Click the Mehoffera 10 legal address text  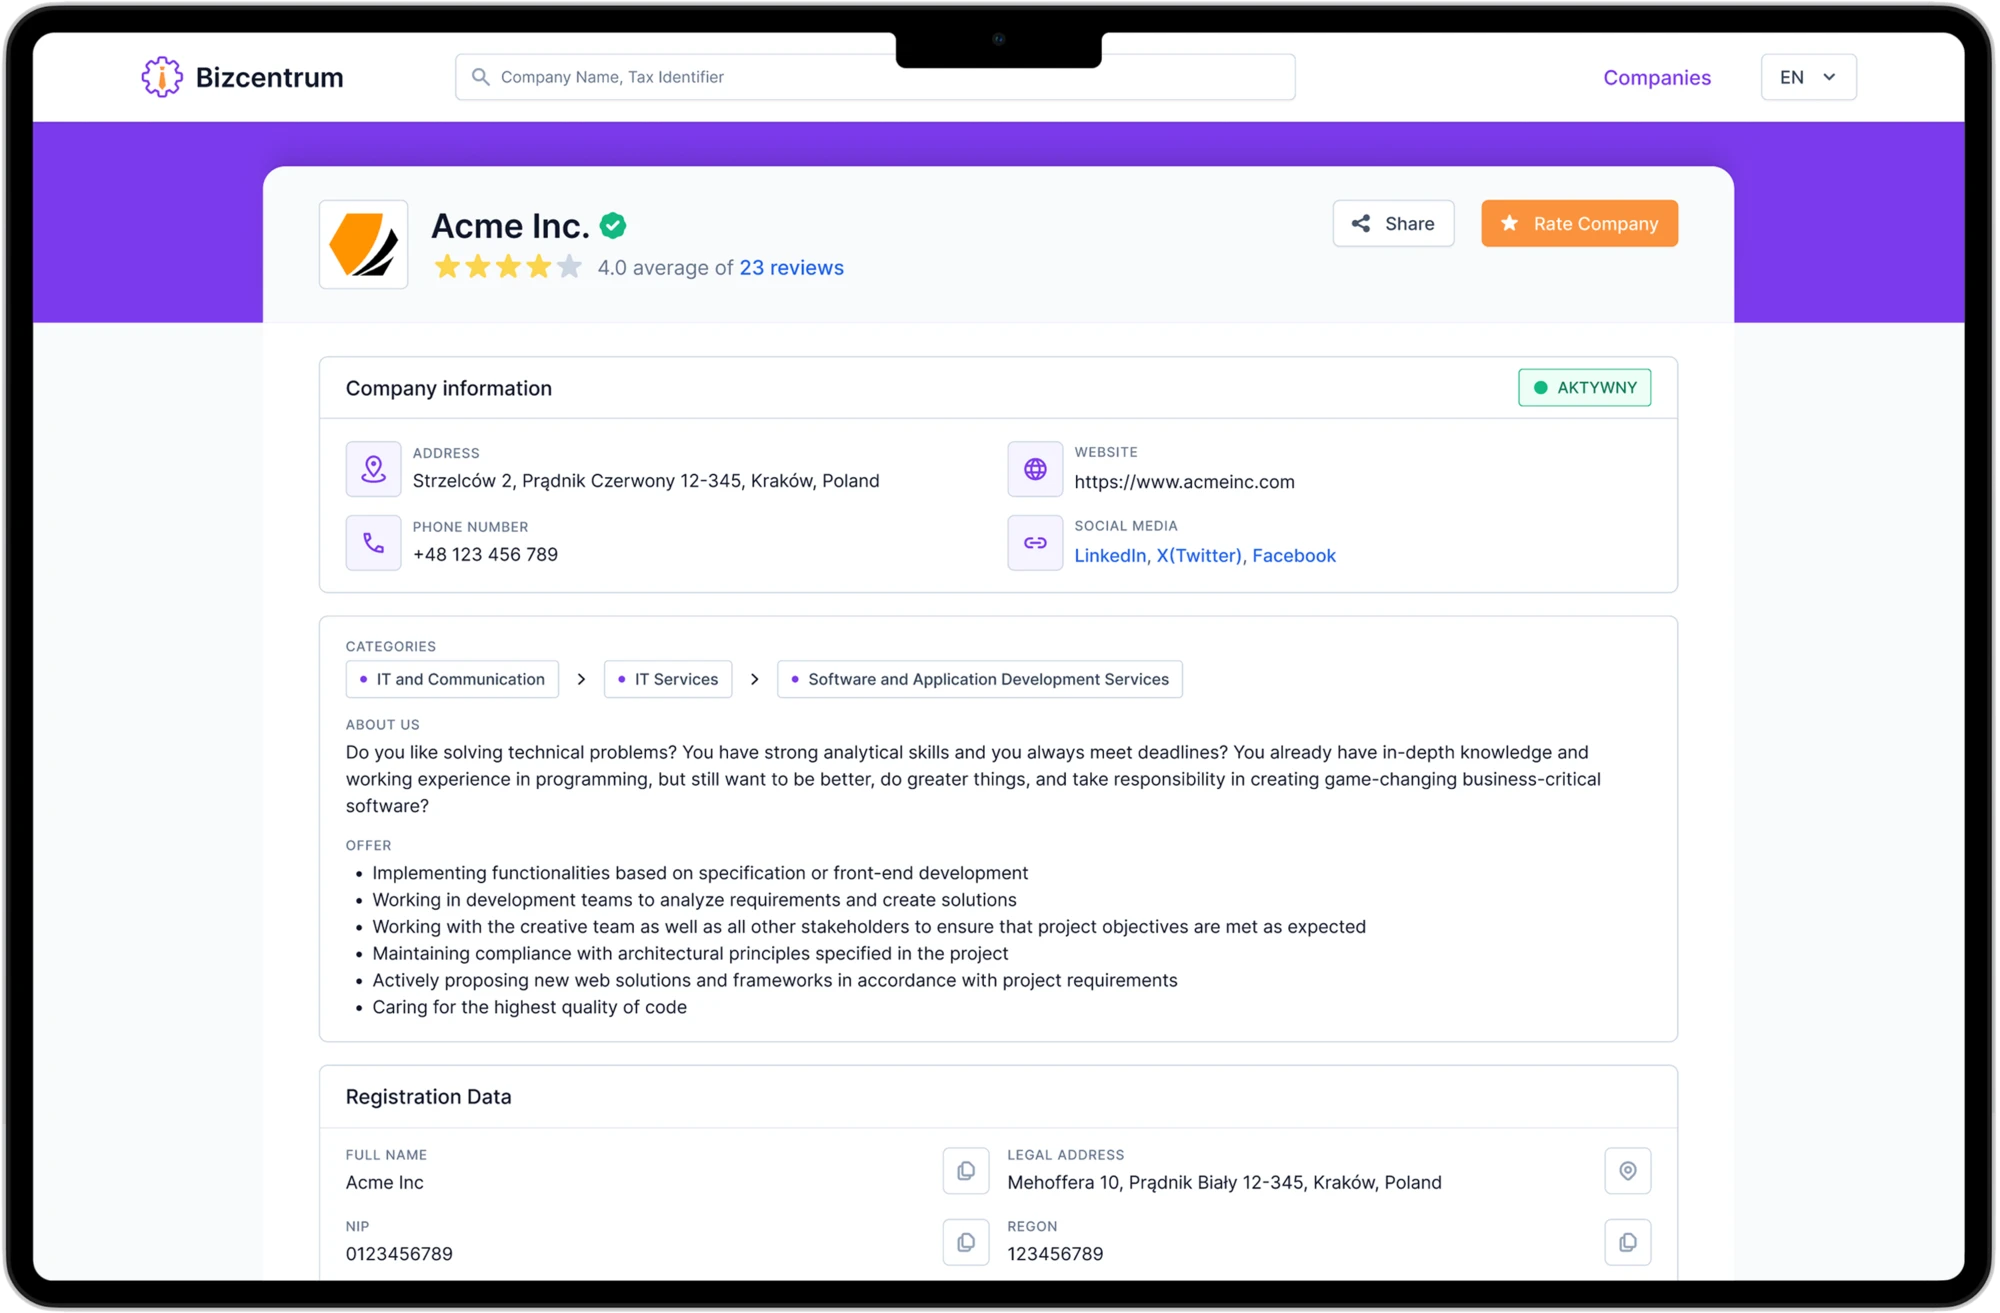click(x=1224, y=1183)
